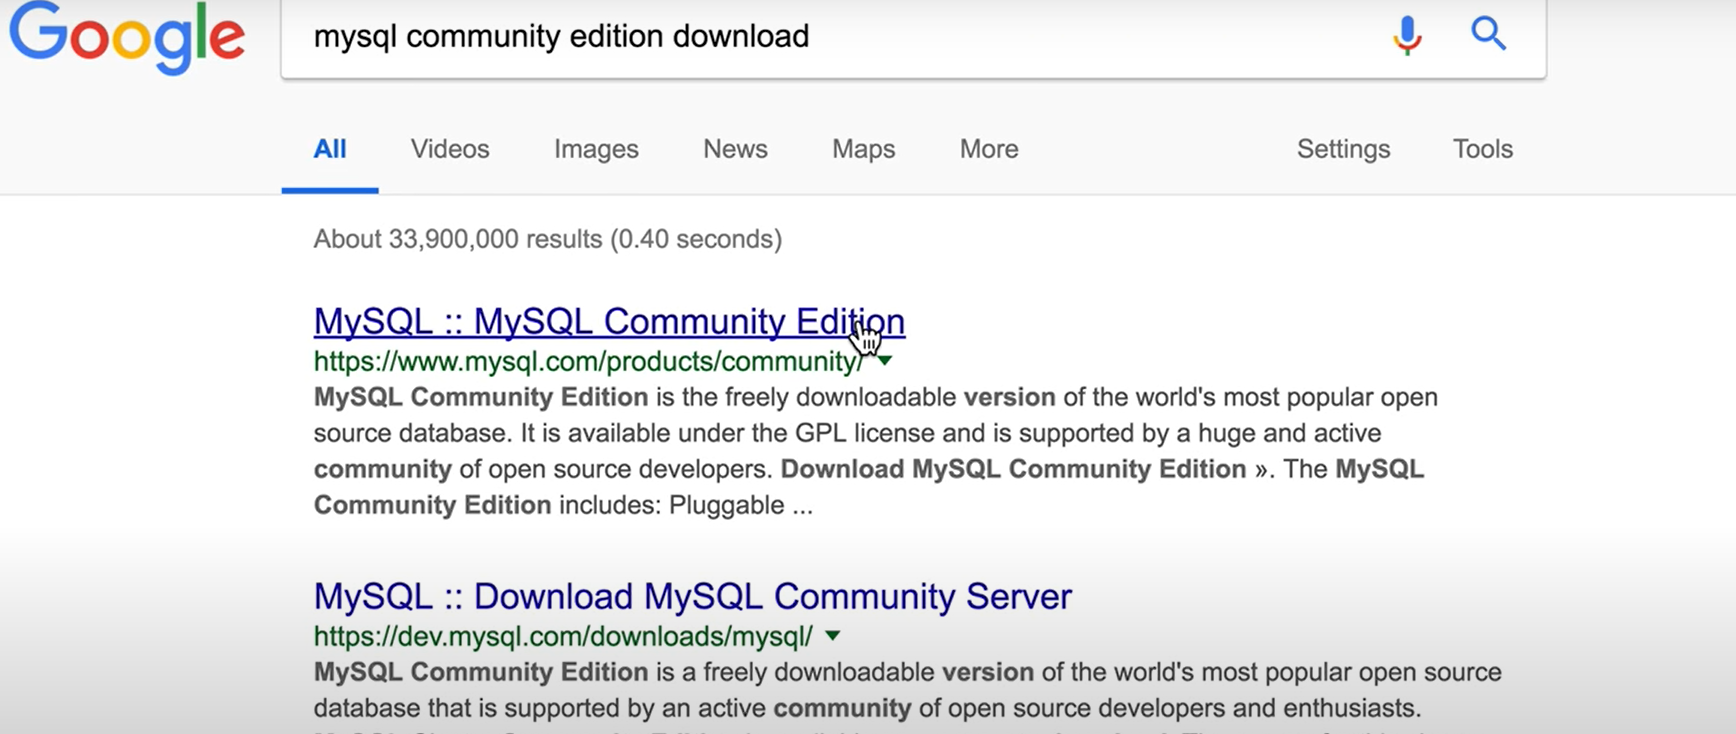This screenshot has height=734, width=1736.
Task: Click the Google logo
Action: click(x=127, y=36)
